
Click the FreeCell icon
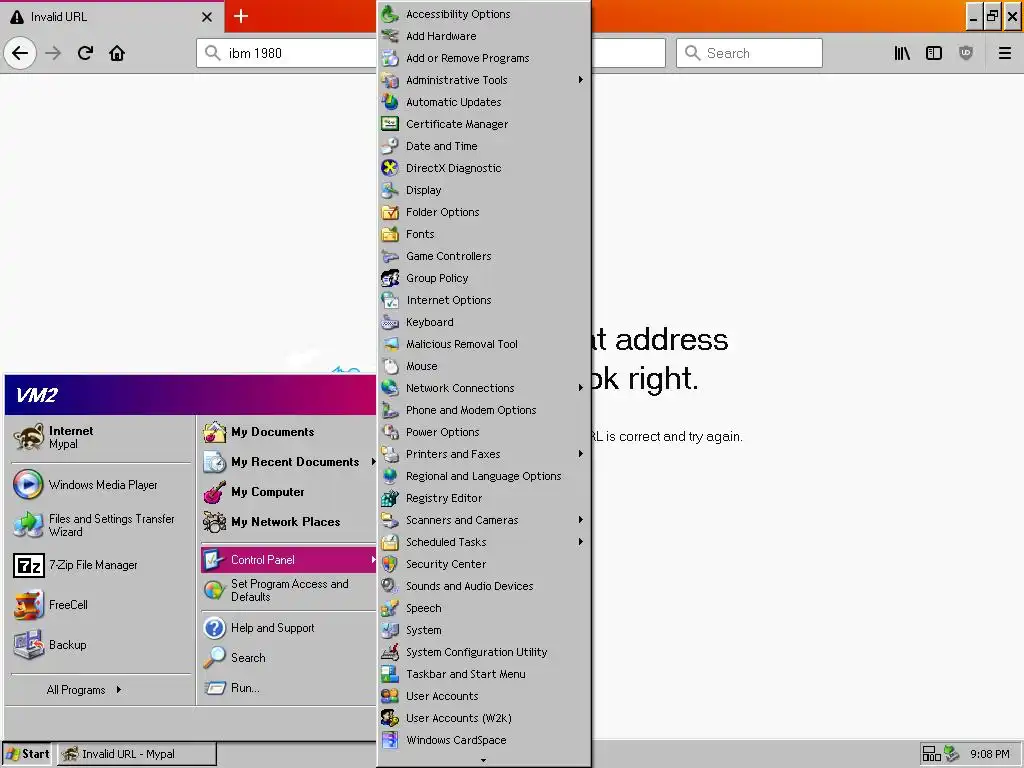click(29, 605)
